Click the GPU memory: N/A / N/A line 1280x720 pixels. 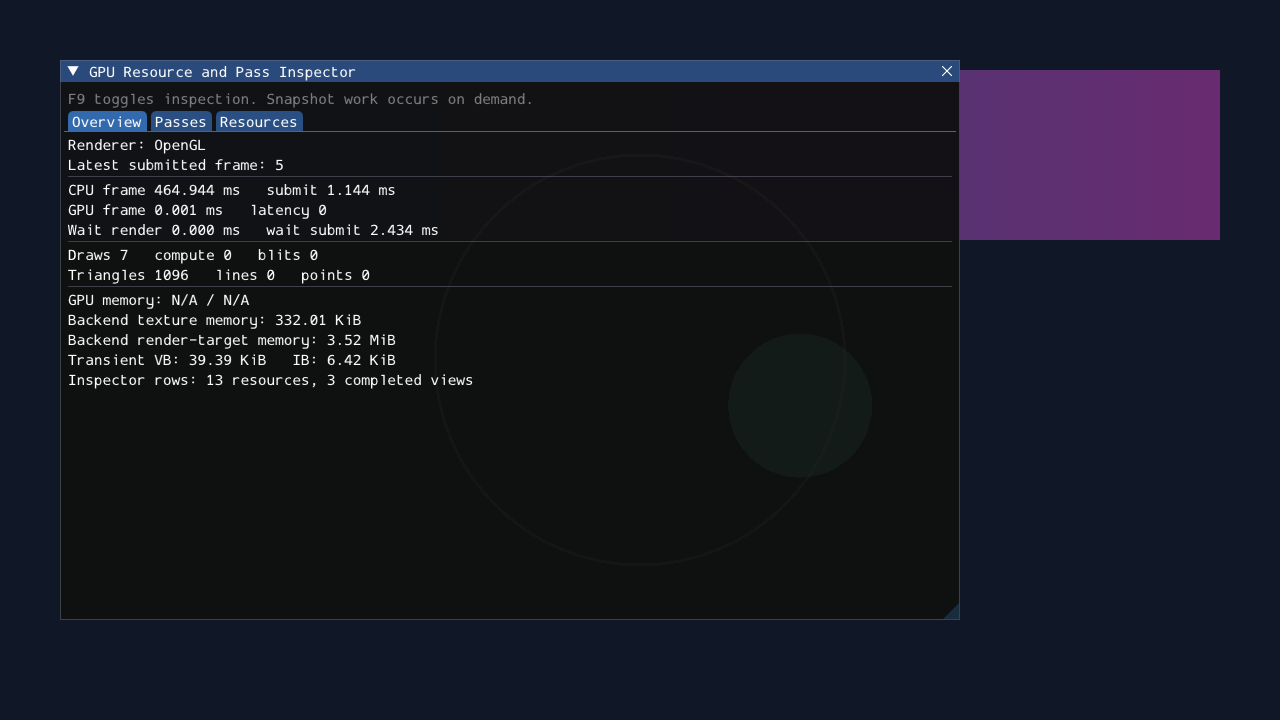[x=159, y=300]
